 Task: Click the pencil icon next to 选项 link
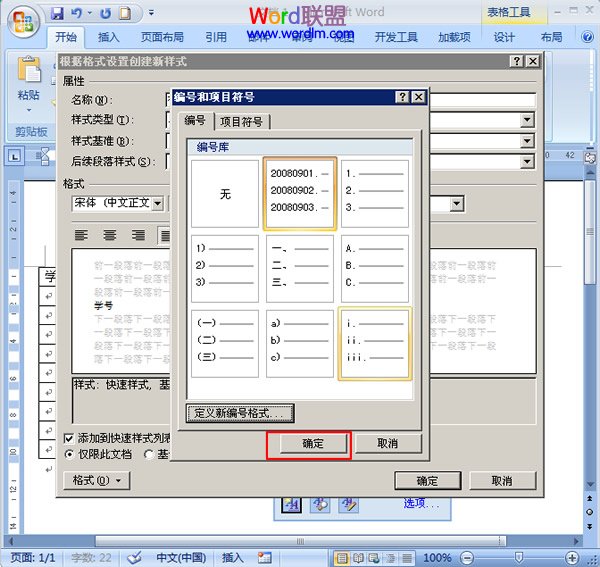coord(349,505)
